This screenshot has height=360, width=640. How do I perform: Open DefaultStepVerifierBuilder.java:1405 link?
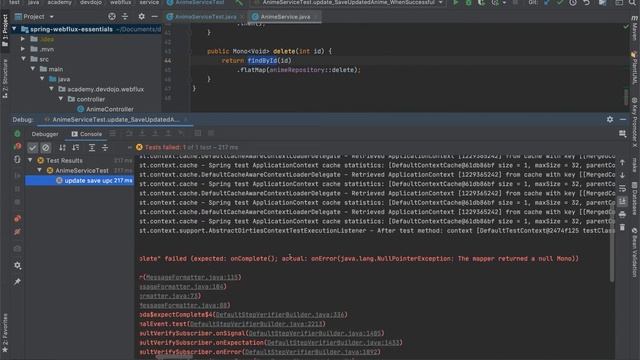pyautogui.click(x=314, y=333)
